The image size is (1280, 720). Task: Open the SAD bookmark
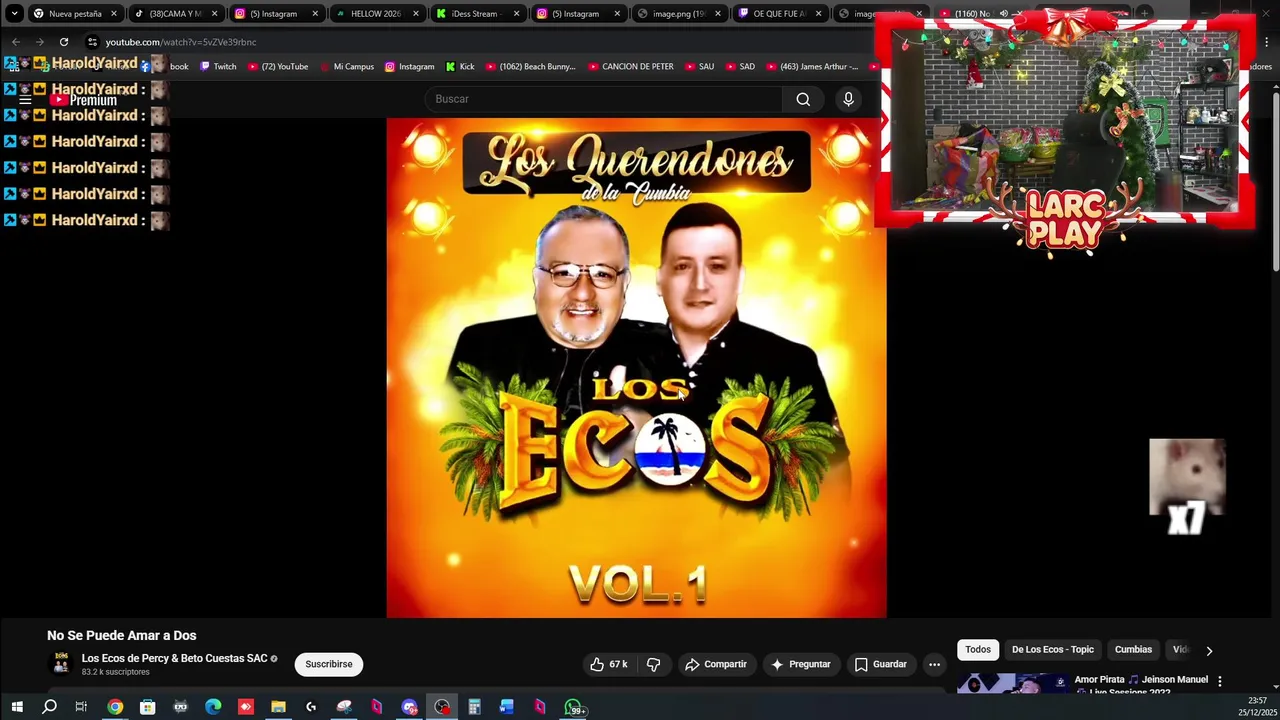click(x=740, y=66)
